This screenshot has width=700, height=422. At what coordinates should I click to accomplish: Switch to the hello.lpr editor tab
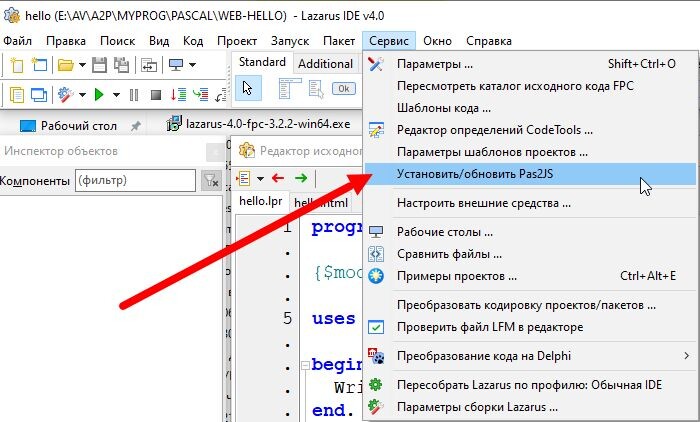(261, 201)
